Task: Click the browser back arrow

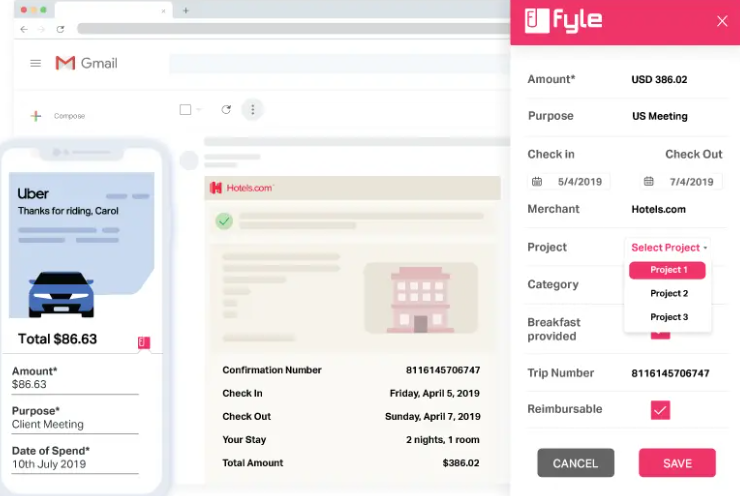Action: point(24,29)
